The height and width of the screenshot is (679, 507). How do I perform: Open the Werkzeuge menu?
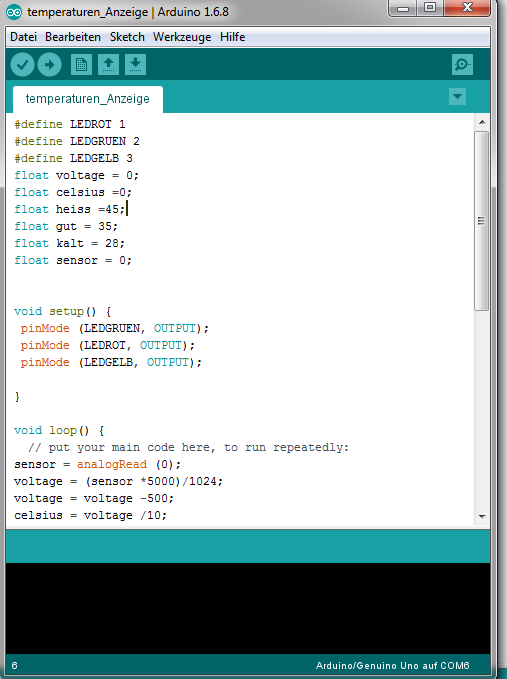click(182, 37)
